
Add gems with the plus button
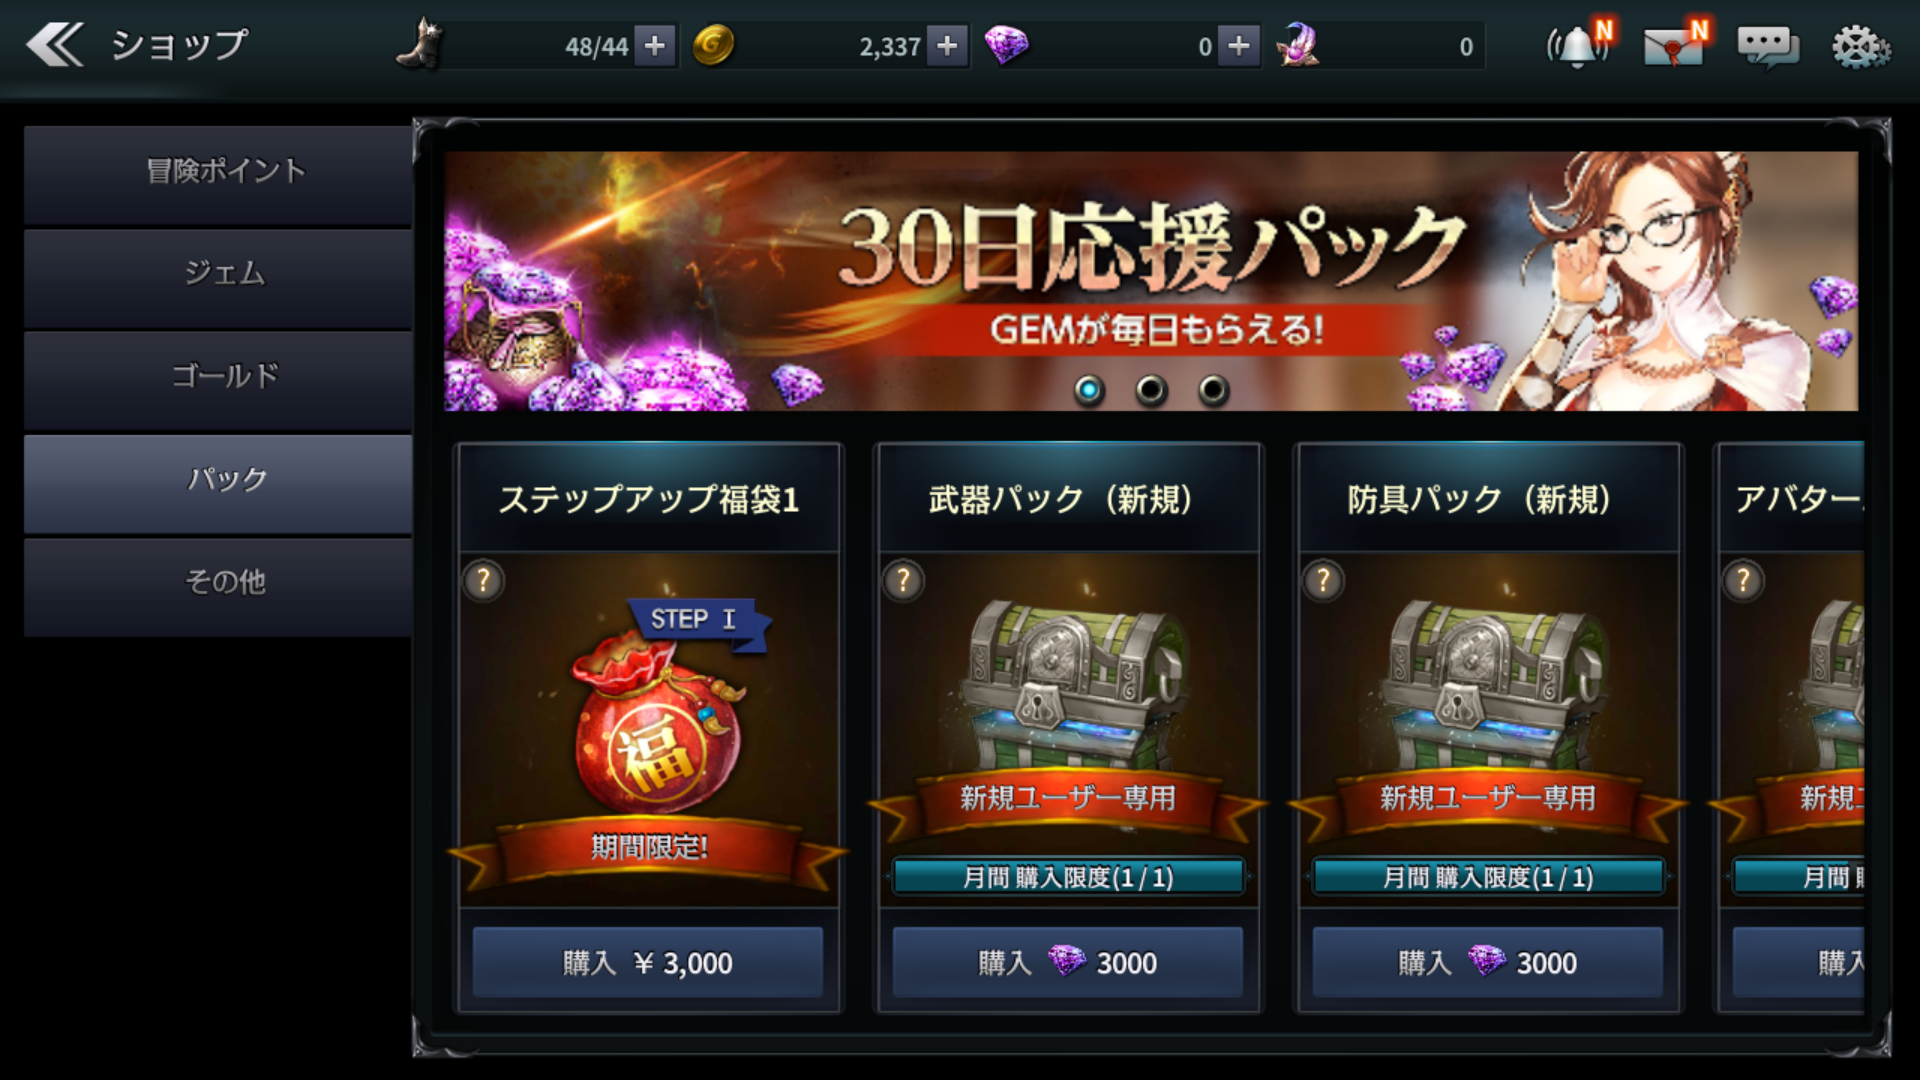pos(1238,46)
